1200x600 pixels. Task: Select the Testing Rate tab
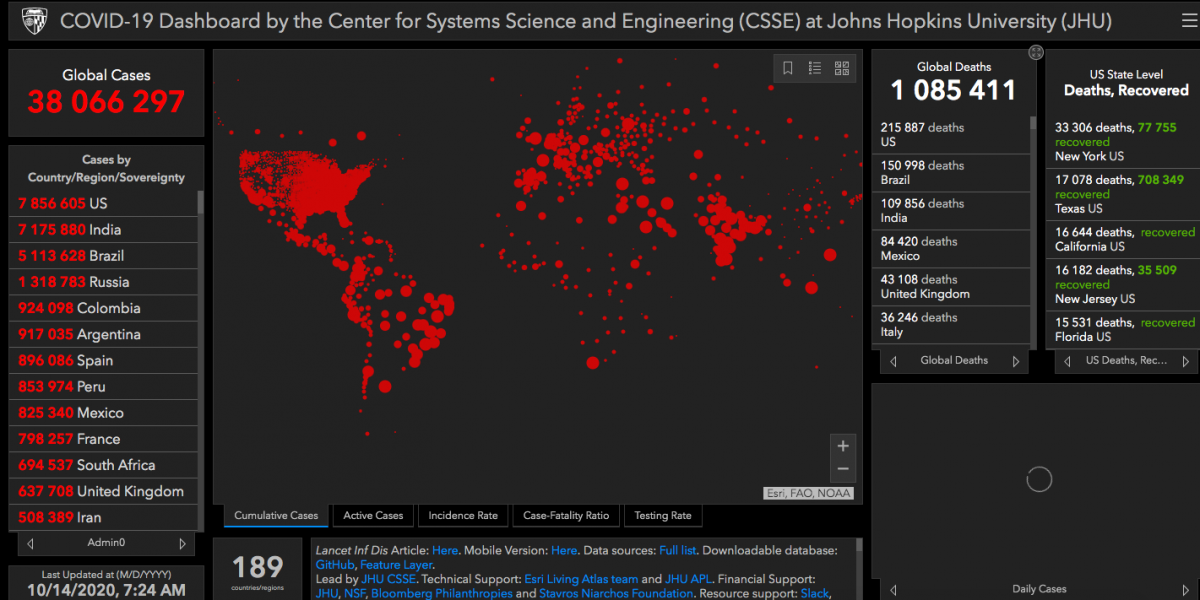pos(662,516)
